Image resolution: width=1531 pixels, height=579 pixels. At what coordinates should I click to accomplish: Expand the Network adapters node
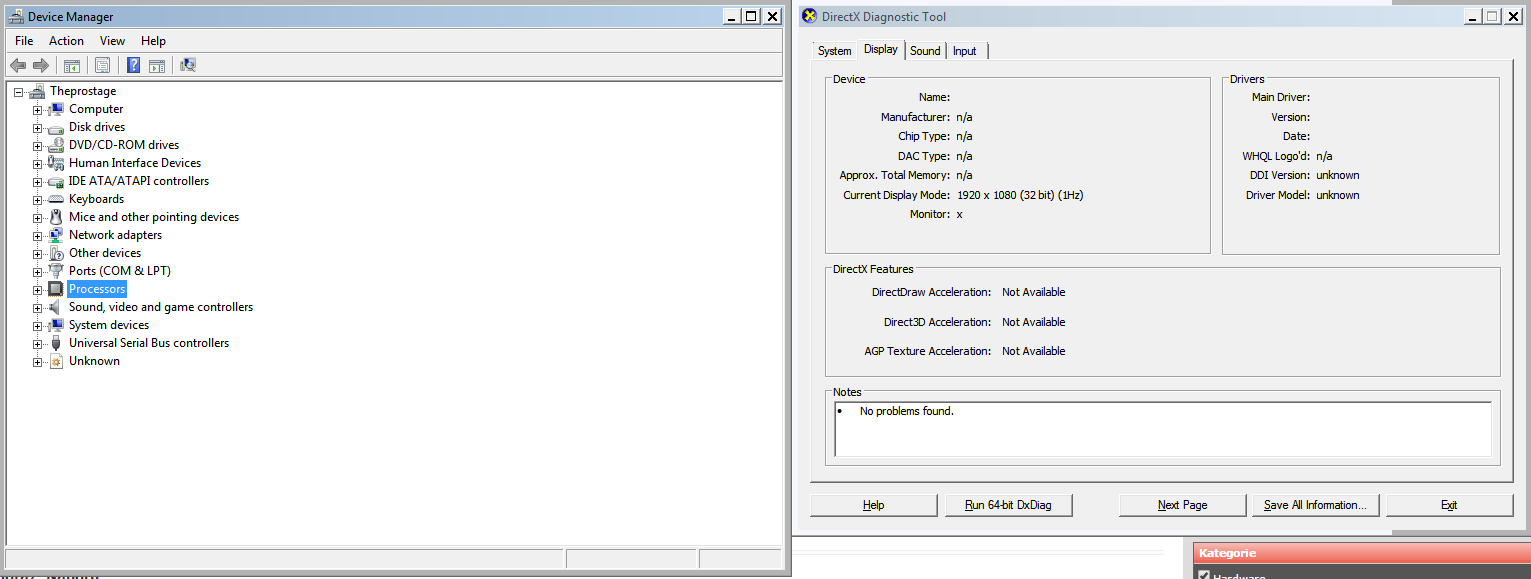pos(37,236)
